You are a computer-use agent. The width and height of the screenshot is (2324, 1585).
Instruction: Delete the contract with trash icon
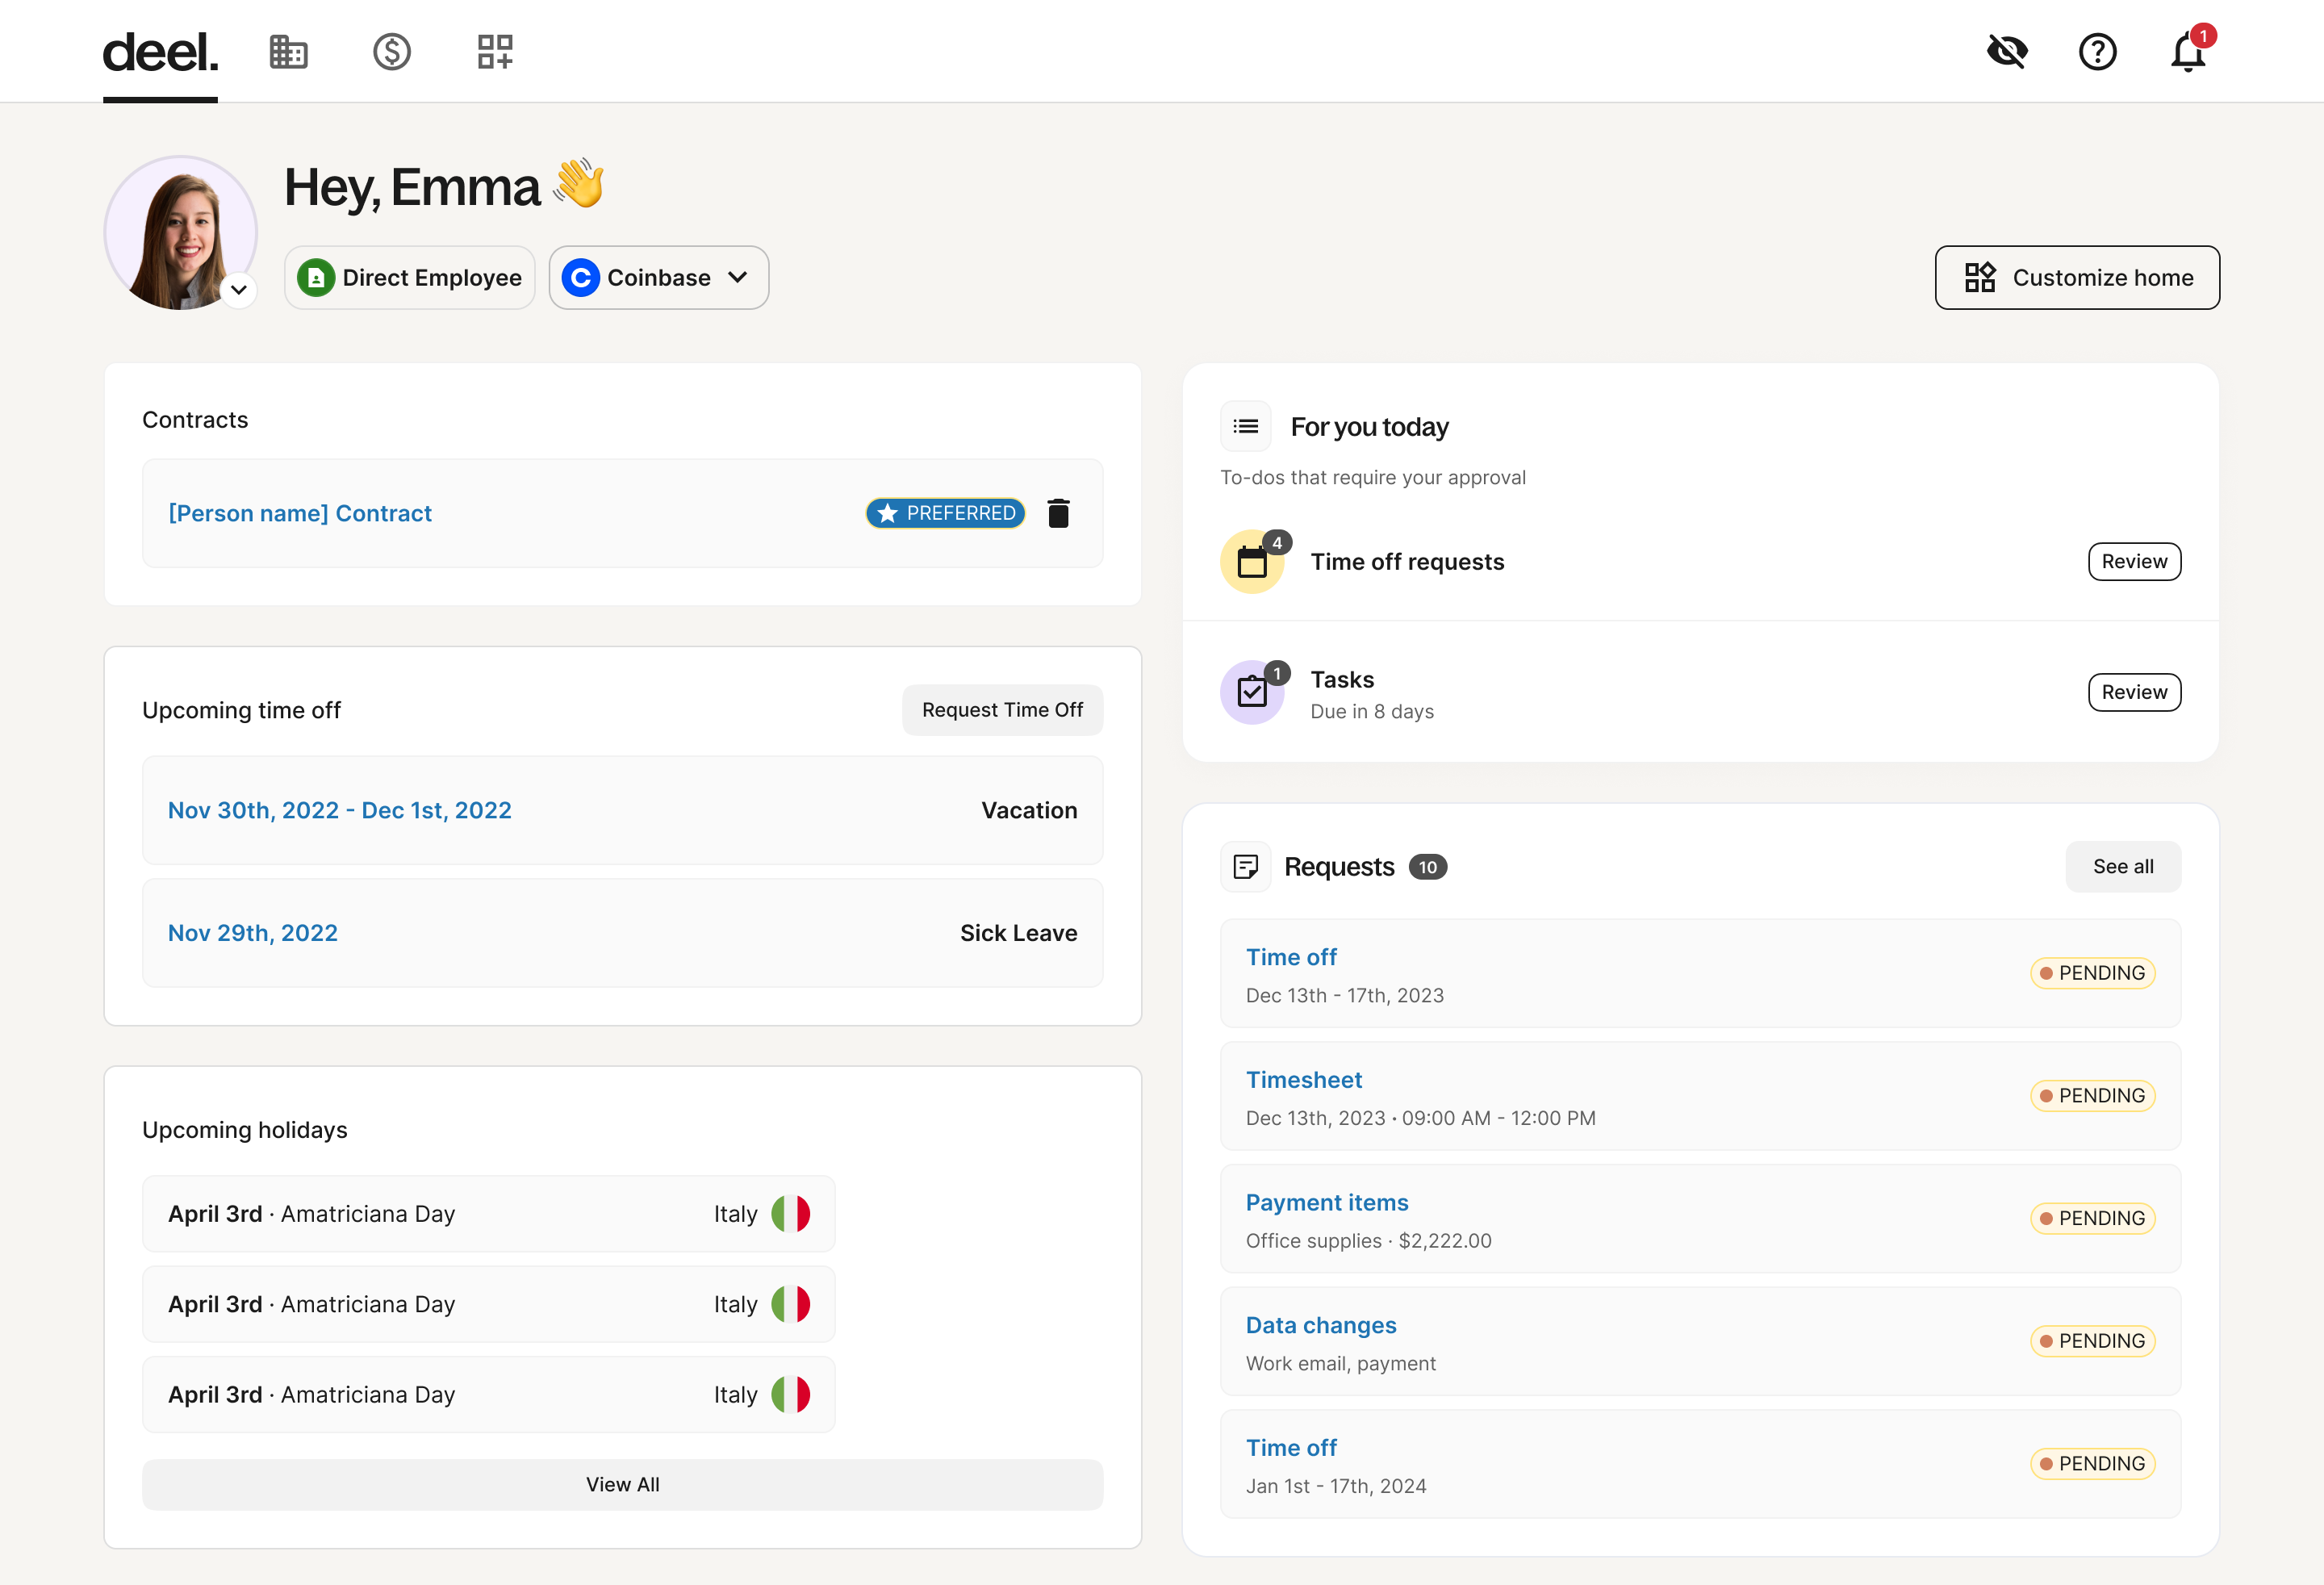pyautogui.click(x=1058, y=513)
